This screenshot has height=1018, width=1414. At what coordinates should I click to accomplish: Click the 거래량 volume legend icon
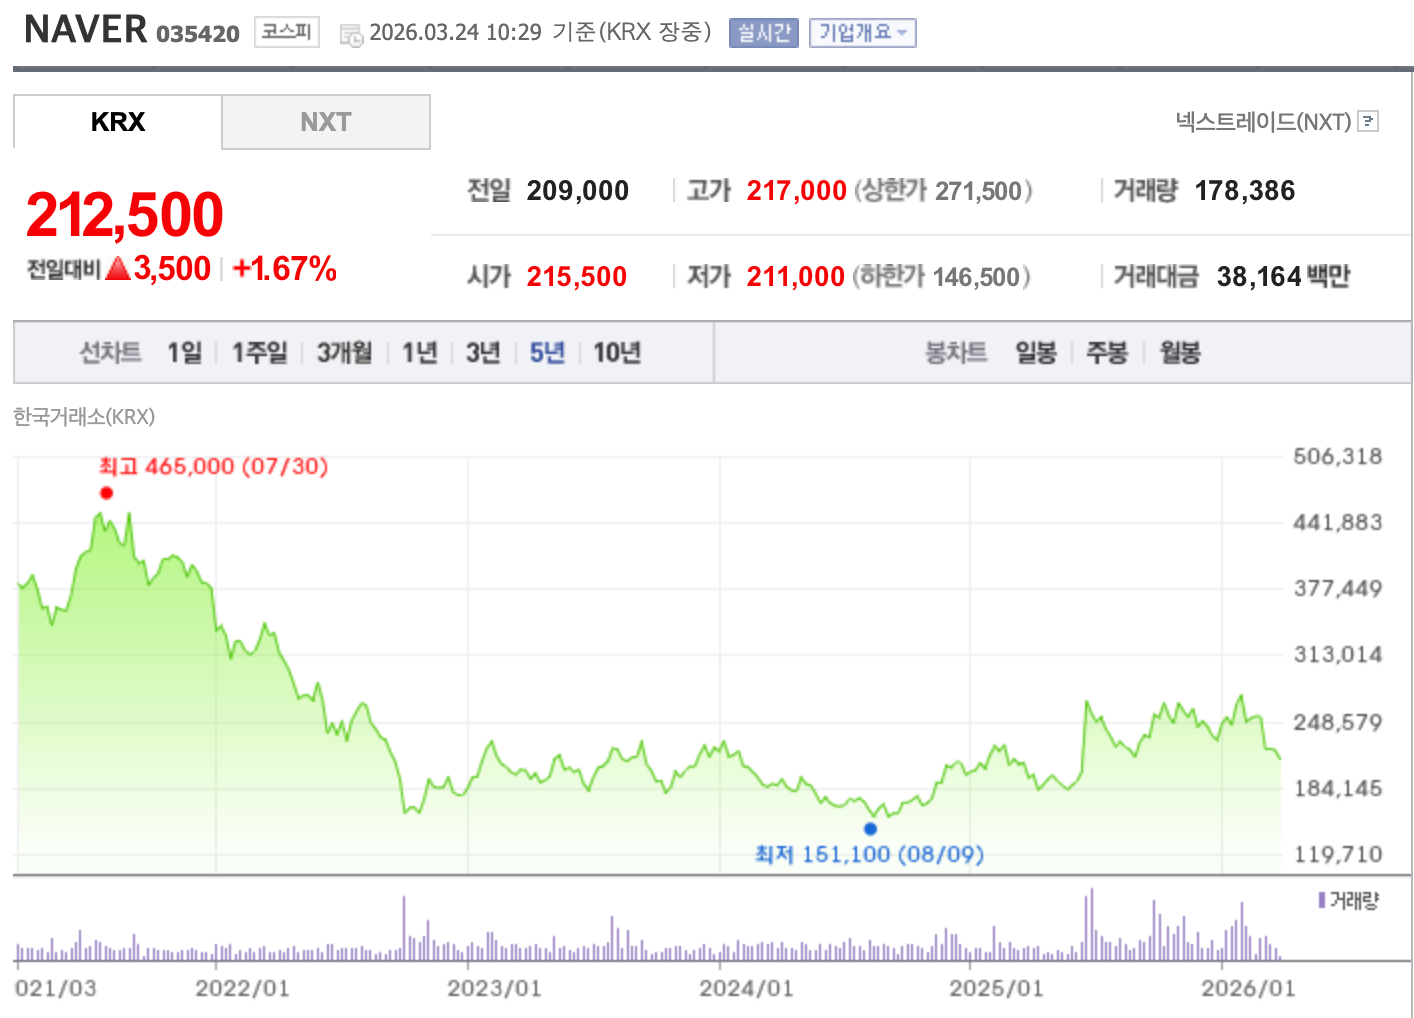(x=1322, y=901)
